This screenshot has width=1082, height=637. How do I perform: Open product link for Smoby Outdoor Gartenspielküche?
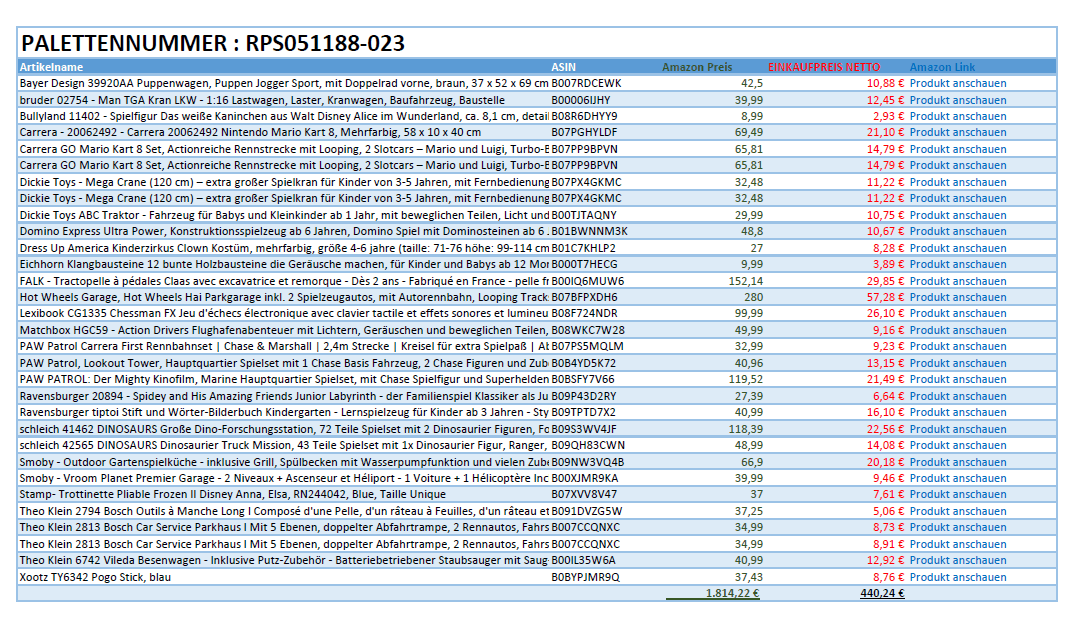[957, 462]
